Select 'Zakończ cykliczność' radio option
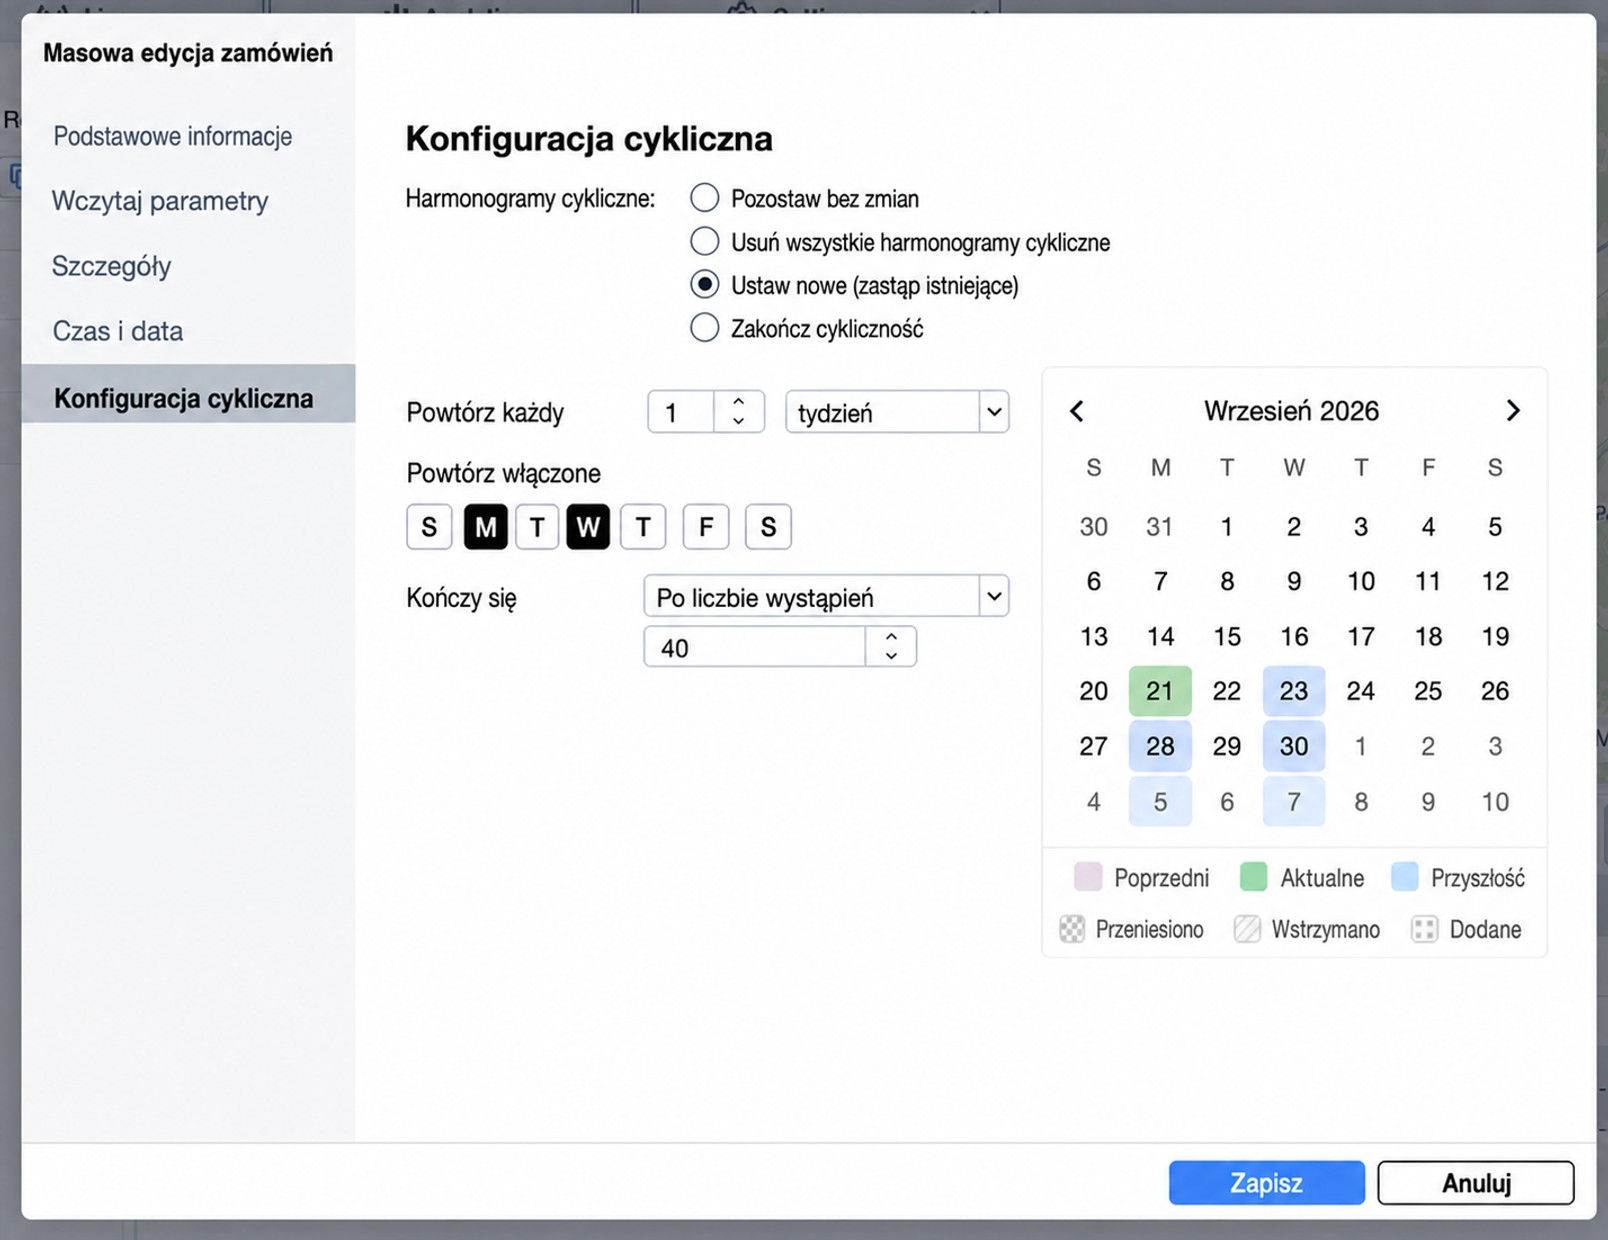The width and height of the screenshot is (1608, 1240). [705, 328]
